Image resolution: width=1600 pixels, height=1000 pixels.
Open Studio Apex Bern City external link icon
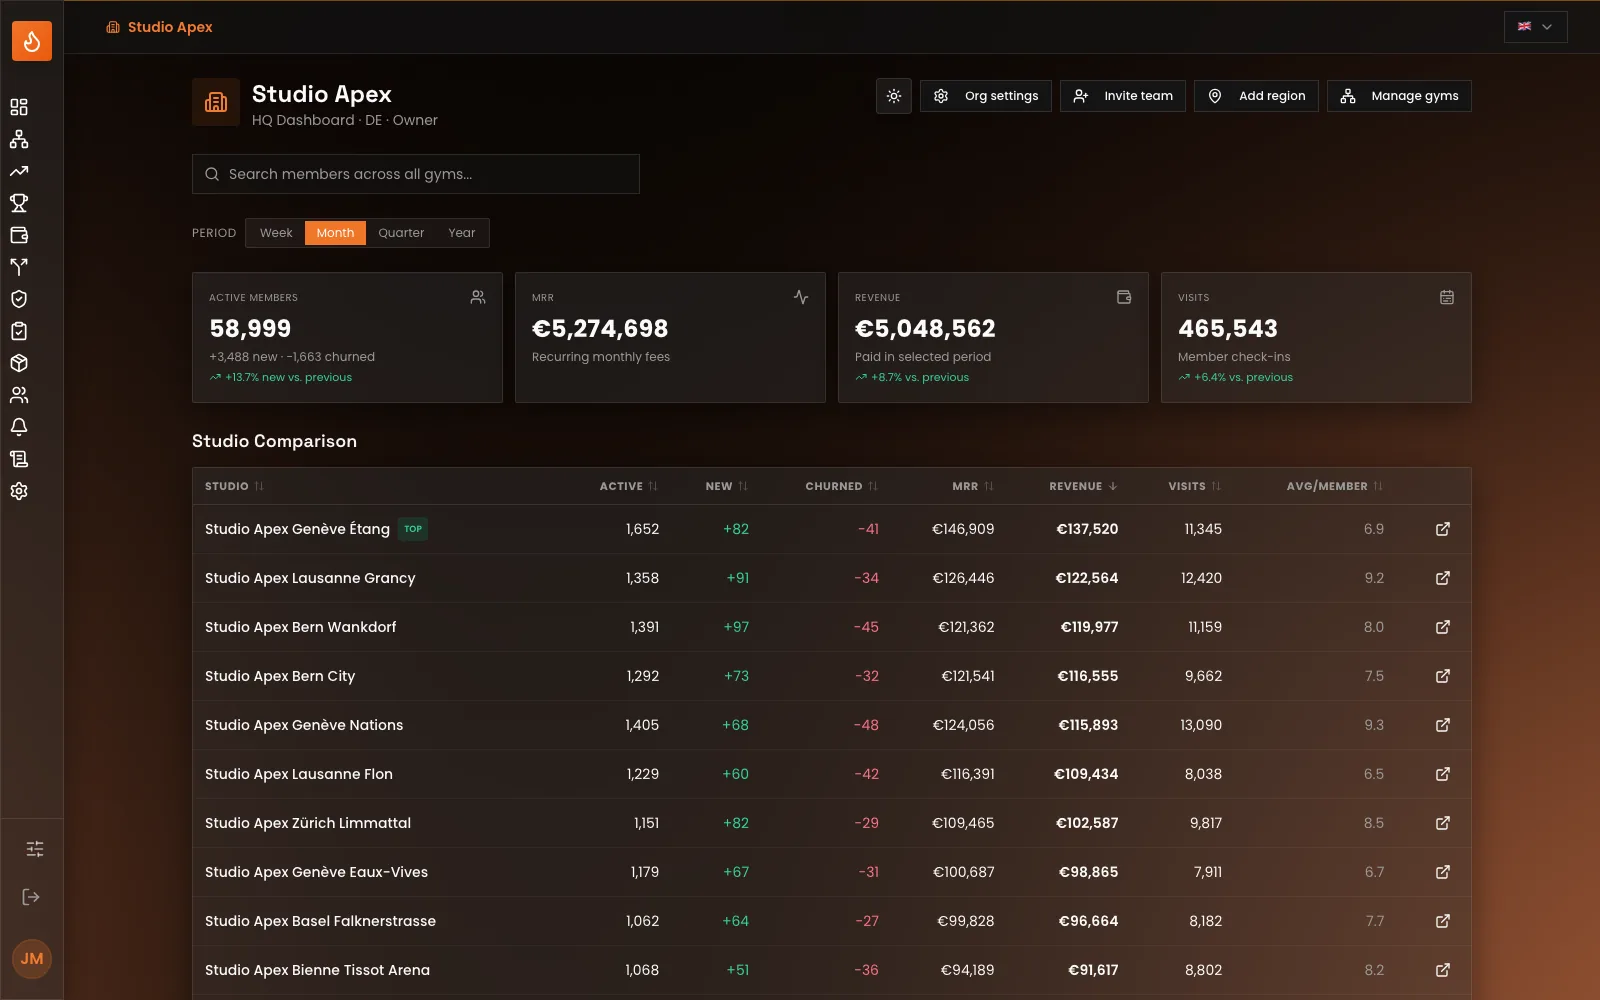point(1443,676)
